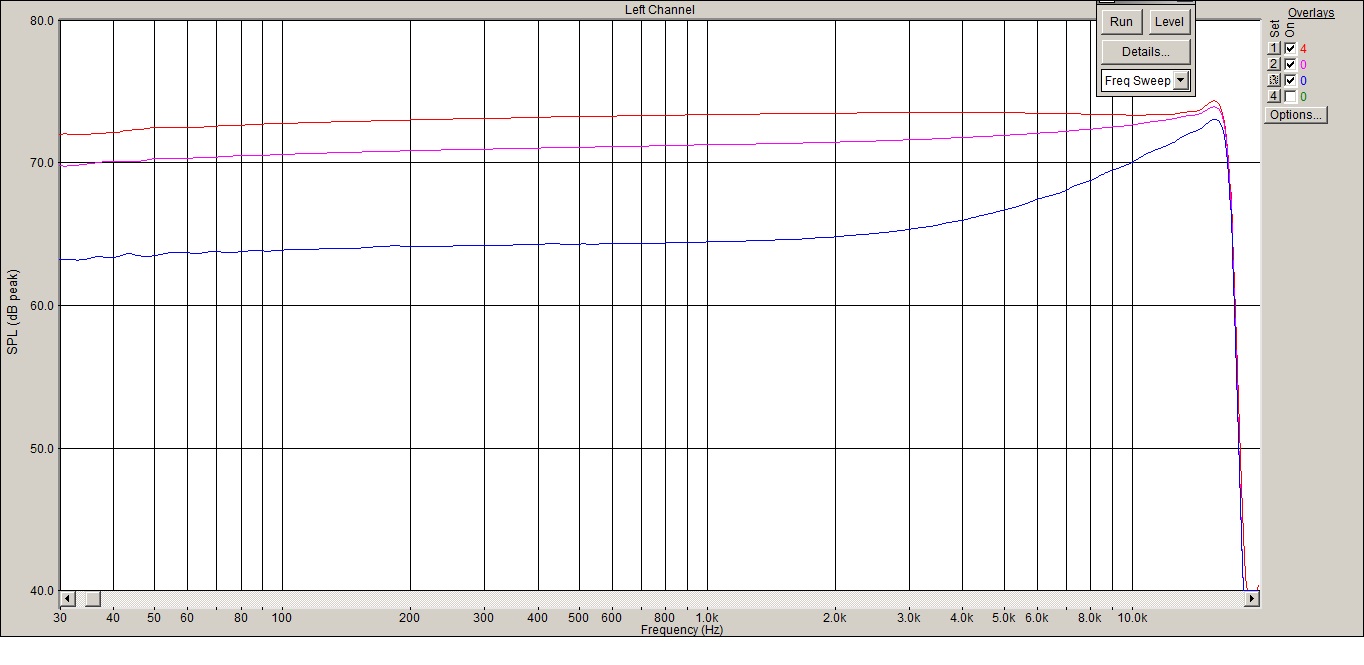Viewport: 1364px width, 665px height.
Task: Enable overlay 4 On checkbox
Action: [1290, 96]
